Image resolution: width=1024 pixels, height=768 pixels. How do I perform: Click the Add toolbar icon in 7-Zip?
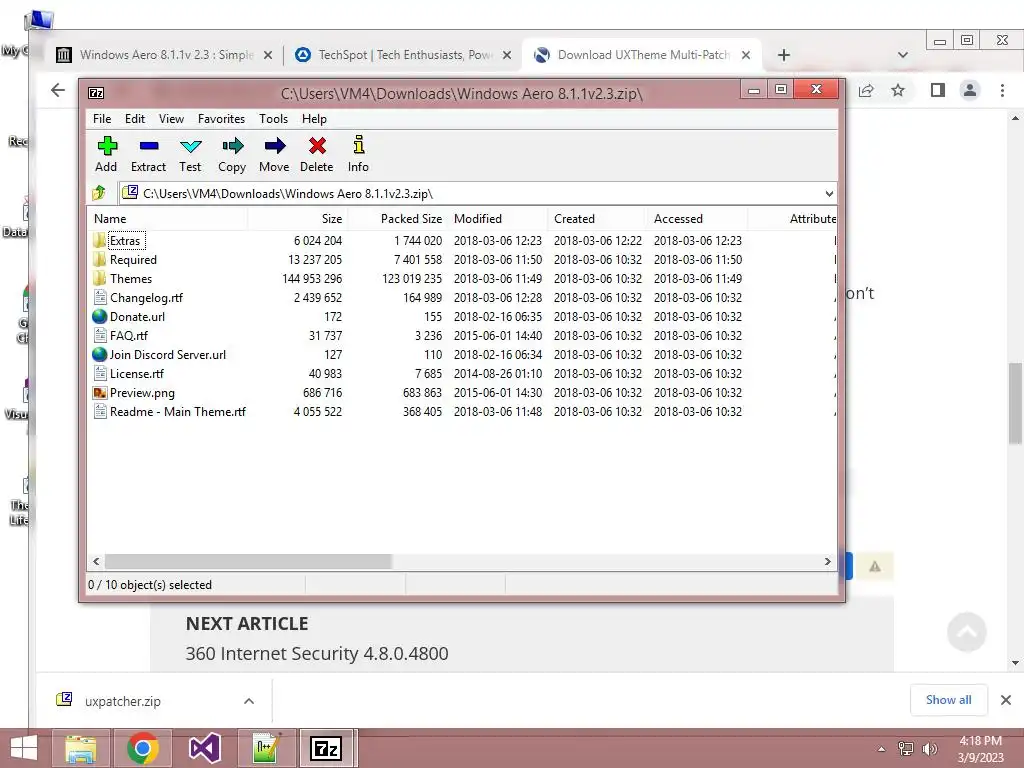coord(106,146)
